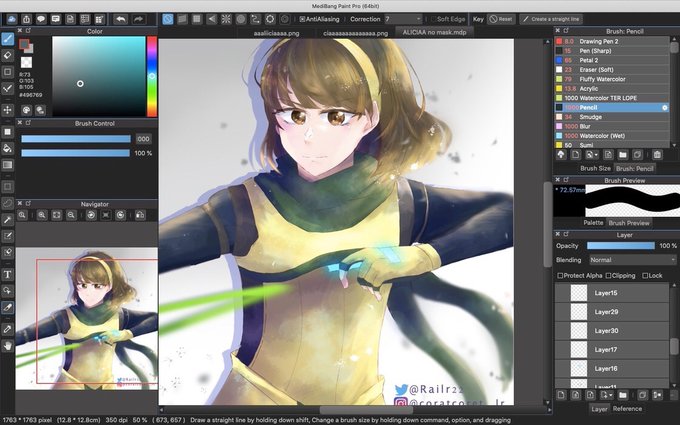Screen dimensions: 680x425
Task: Enable the radial lines snap icon
Action: click(x=226, y=19)
